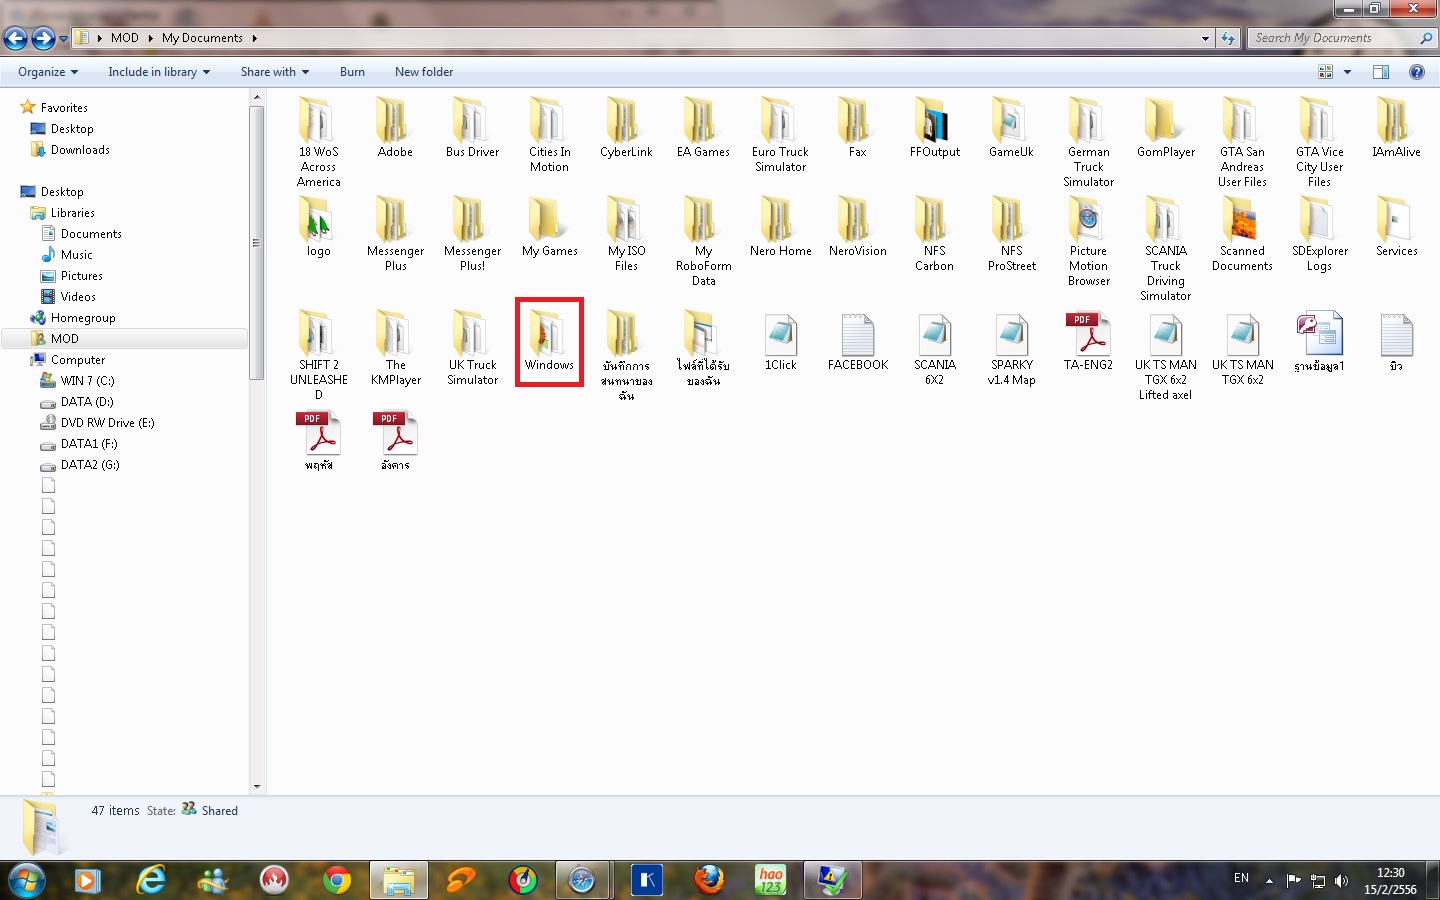Go back to the previous folder
The image size is (1440, 900).
point(16,38)
